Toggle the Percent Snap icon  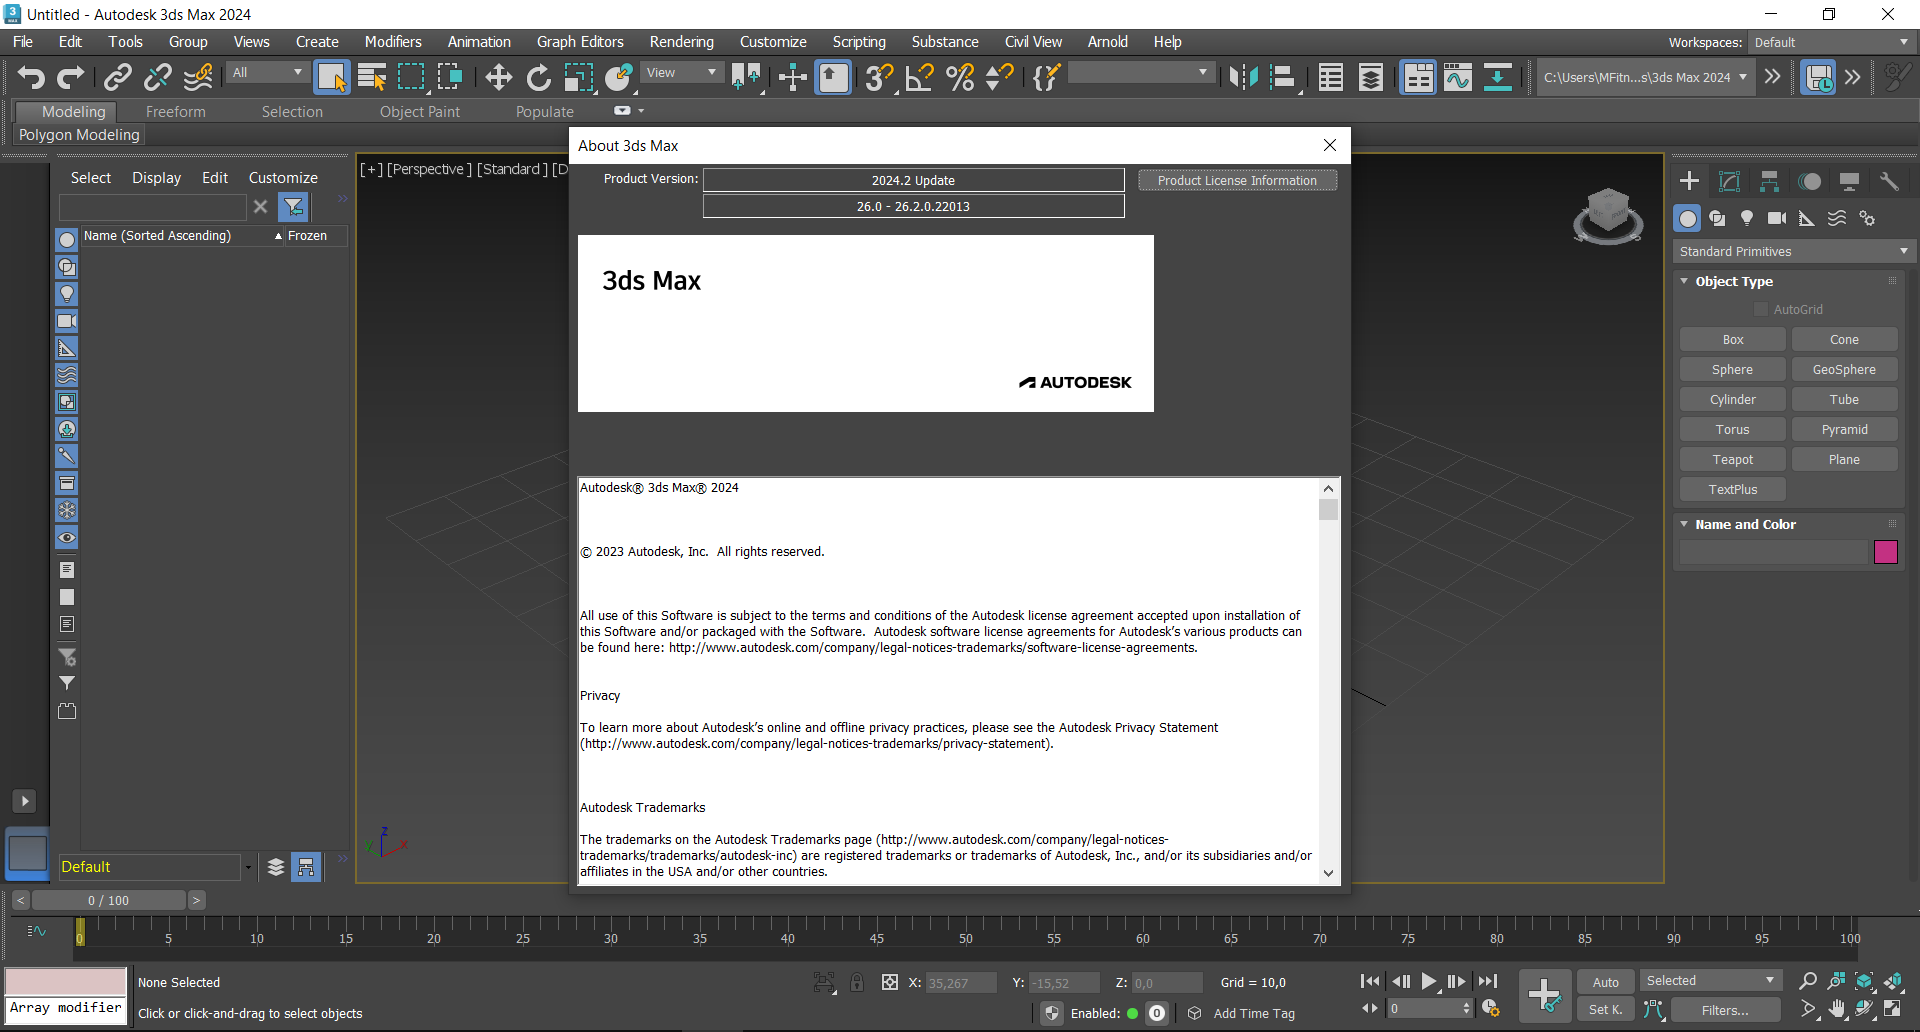[959, 77]
